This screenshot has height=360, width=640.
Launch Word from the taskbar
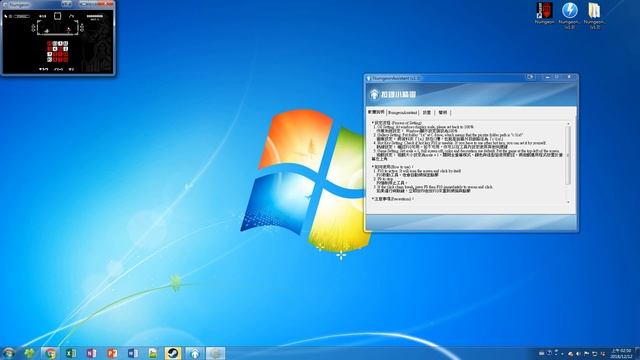click(x=133, y=353)
